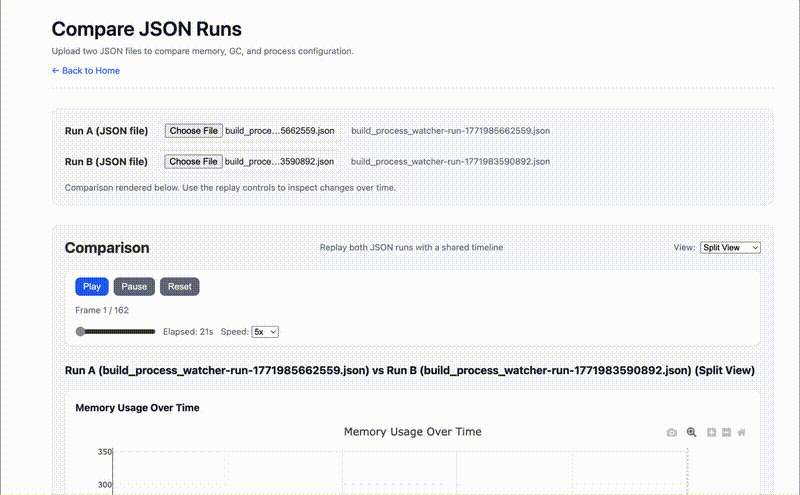Click the Run A vs Run B split view title
The width and height of the screenshot is (800, 495).
click(x=410, y=370)
